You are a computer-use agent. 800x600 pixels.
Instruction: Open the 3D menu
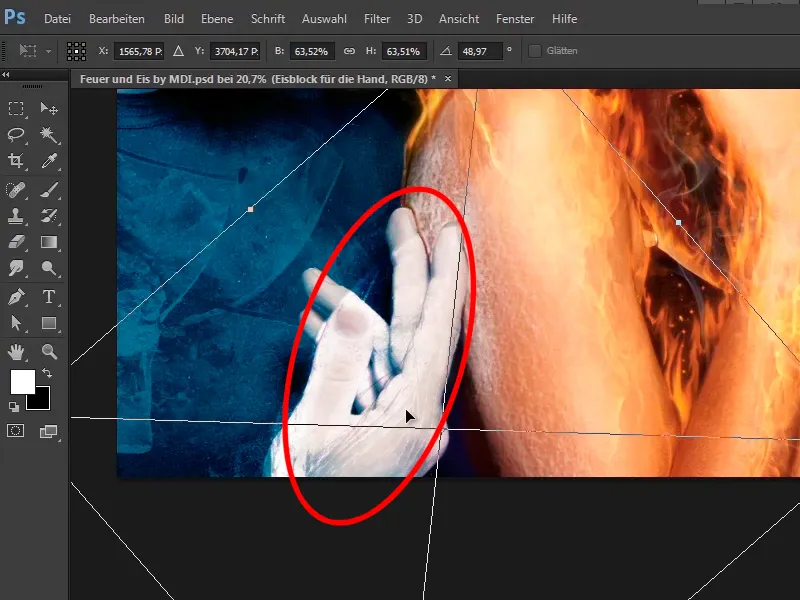[x=414, y=19]
